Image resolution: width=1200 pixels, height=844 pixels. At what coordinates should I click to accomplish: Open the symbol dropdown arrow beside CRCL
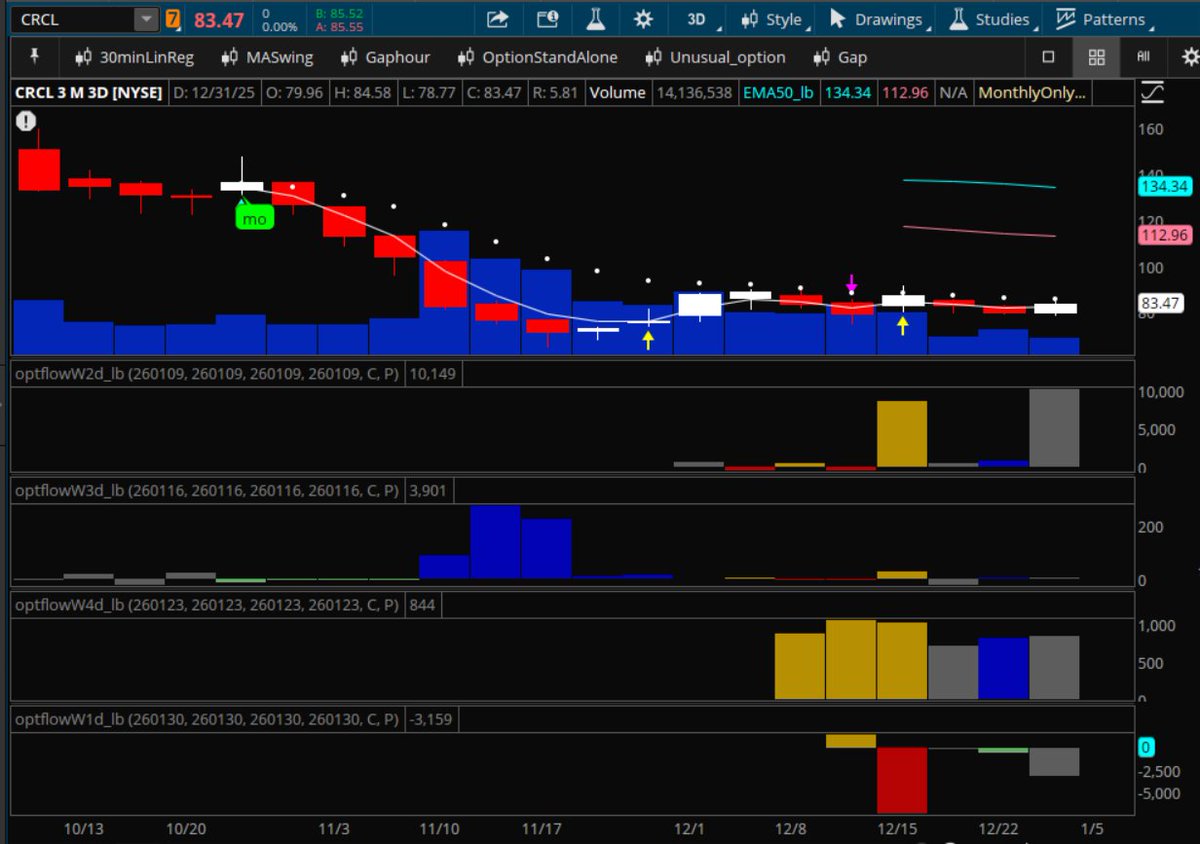pyautogui.click(x=146, y=19)
